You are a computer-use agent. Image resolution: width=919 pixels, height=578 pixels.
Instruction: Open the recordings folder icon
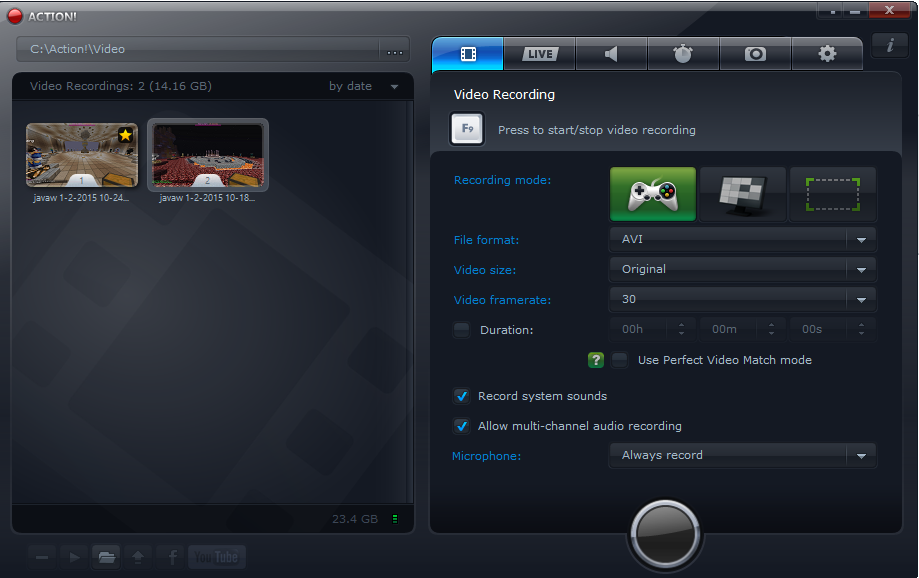[x=106, y=557]
